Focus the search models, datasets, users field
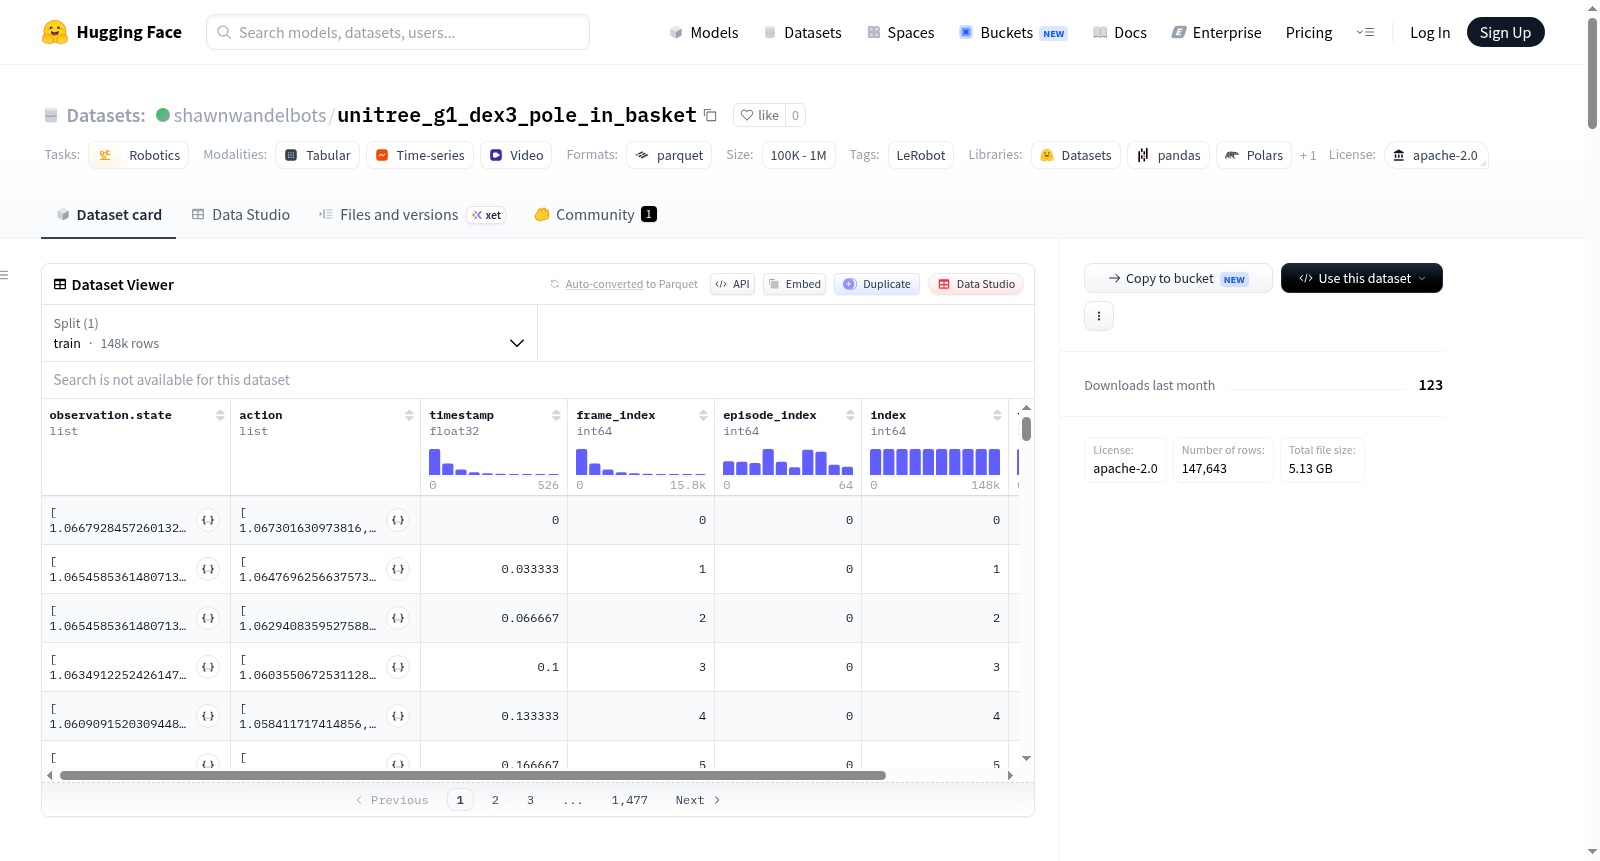The image size is (1600, 861). click(398, 32)
